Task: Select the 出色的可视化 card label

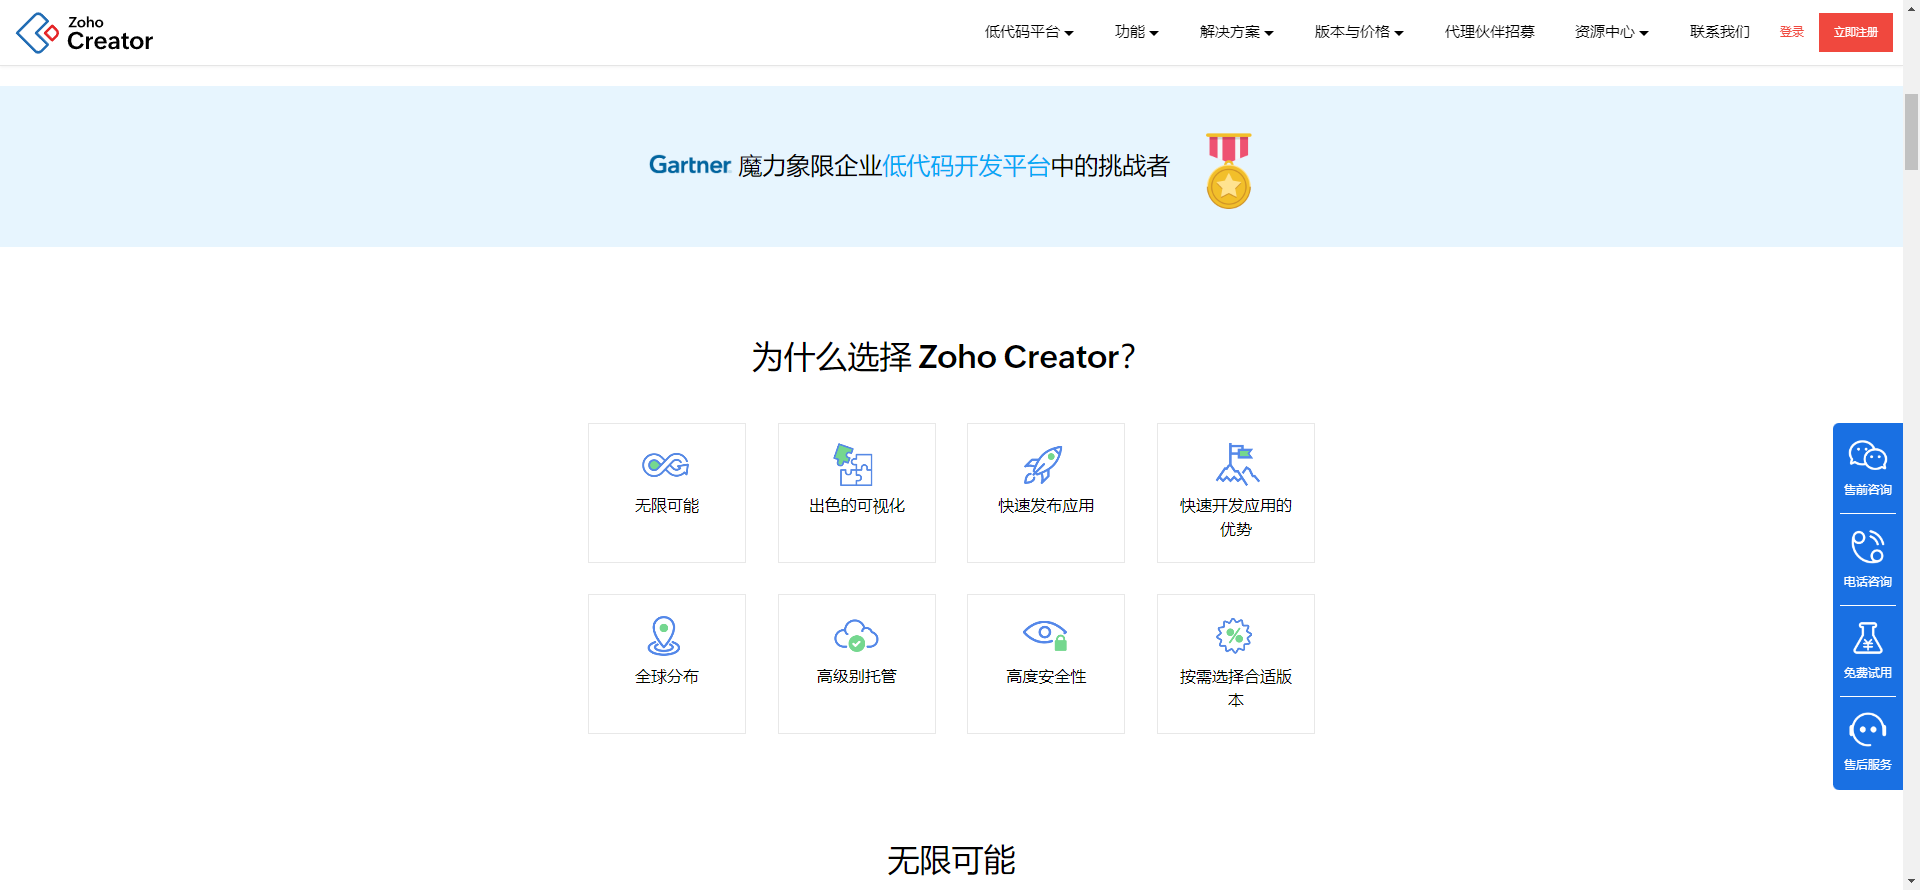Action: click(x=857, y=506)
